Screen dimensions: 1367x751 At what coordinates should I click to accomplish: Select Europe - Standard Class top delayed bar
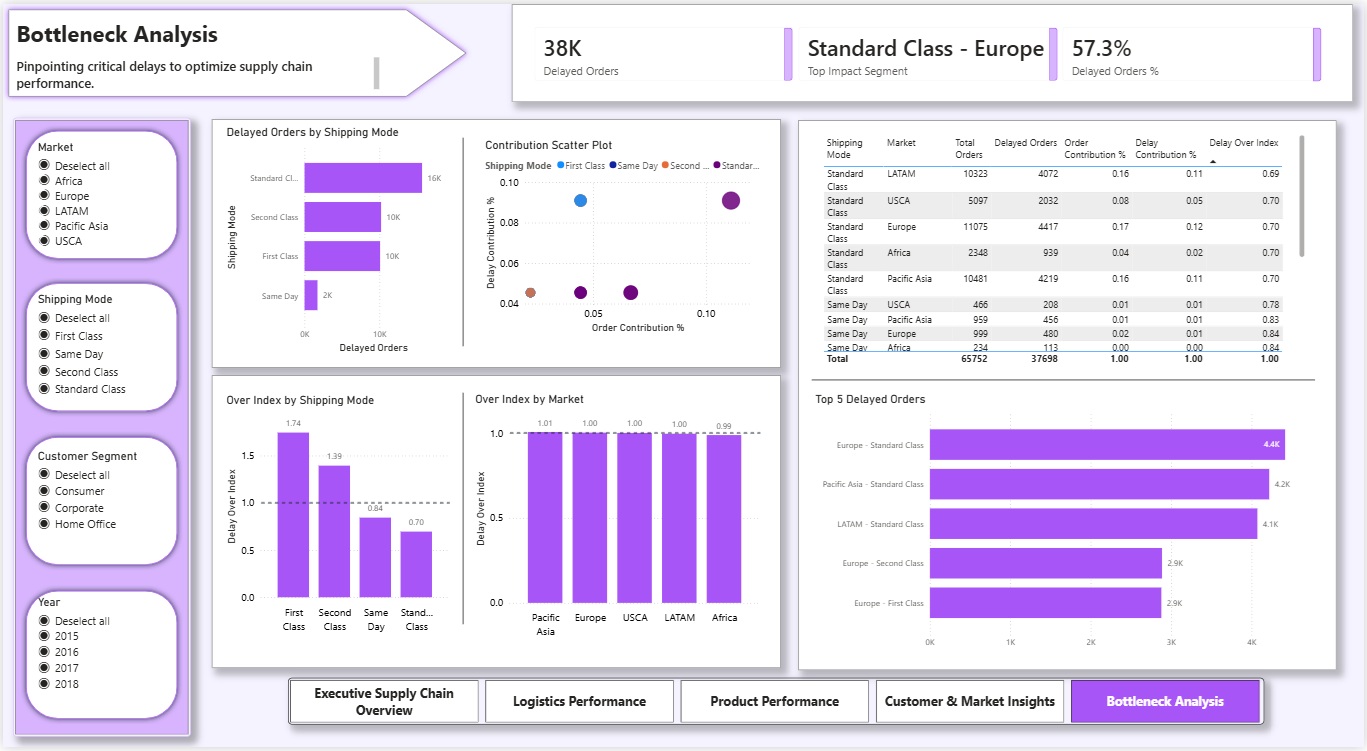1107,445
